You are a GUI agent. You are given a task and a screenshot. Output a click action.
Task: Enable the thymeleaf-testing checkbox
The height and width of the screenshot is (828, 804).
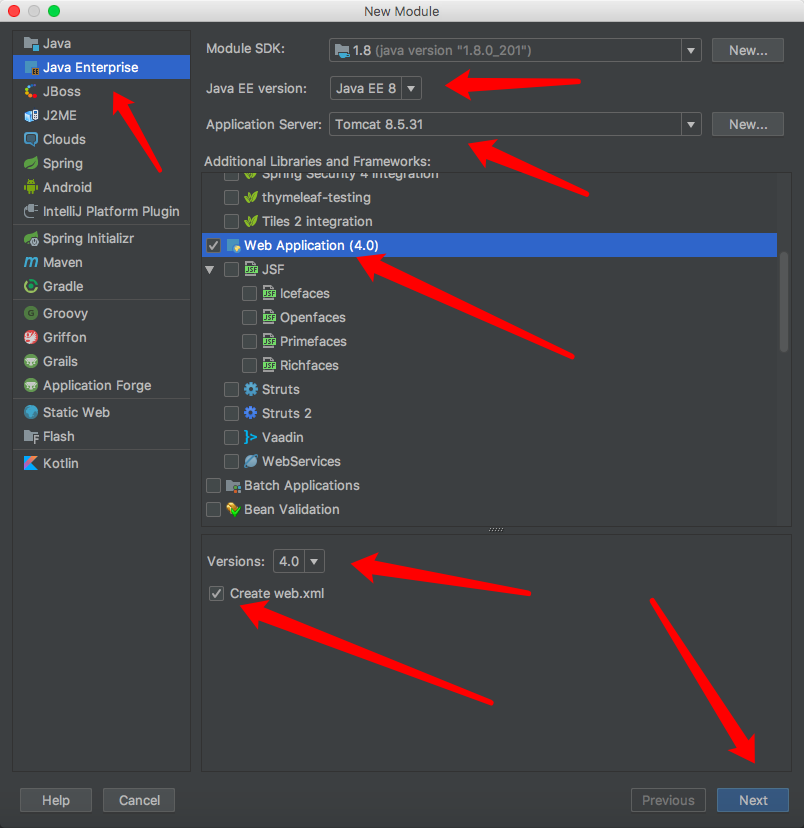[231, 197]
